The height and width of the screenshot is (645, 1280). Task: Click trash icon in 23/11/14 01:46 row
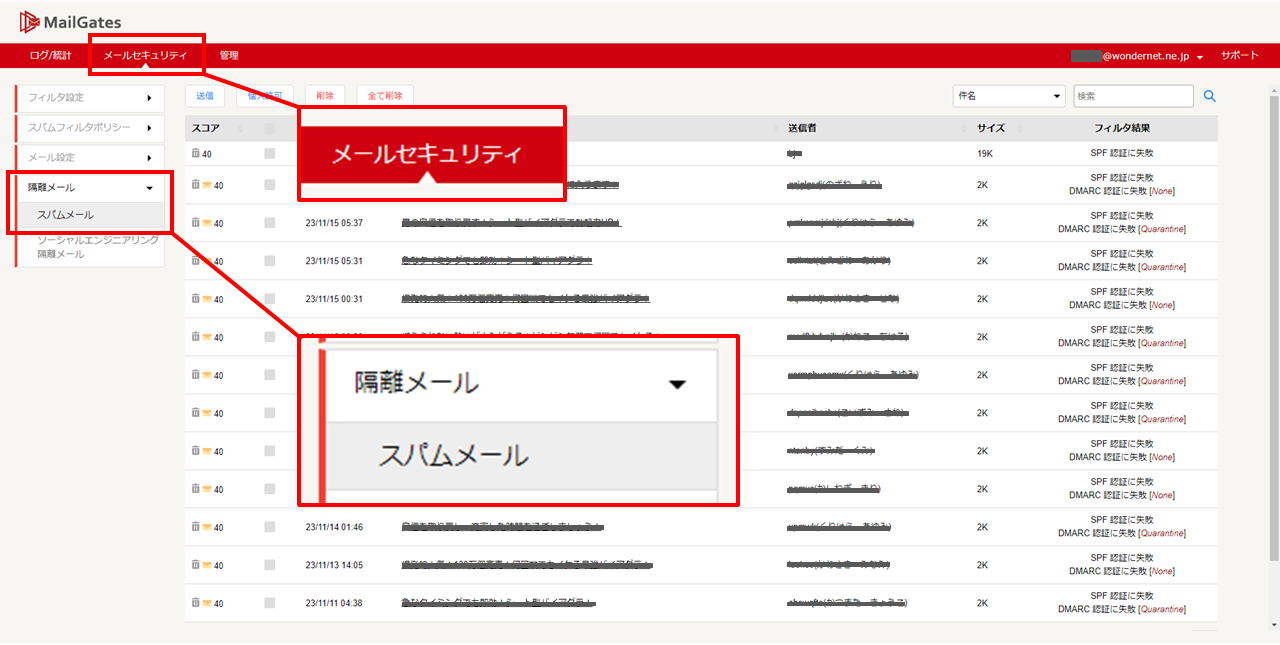[196, 527]
